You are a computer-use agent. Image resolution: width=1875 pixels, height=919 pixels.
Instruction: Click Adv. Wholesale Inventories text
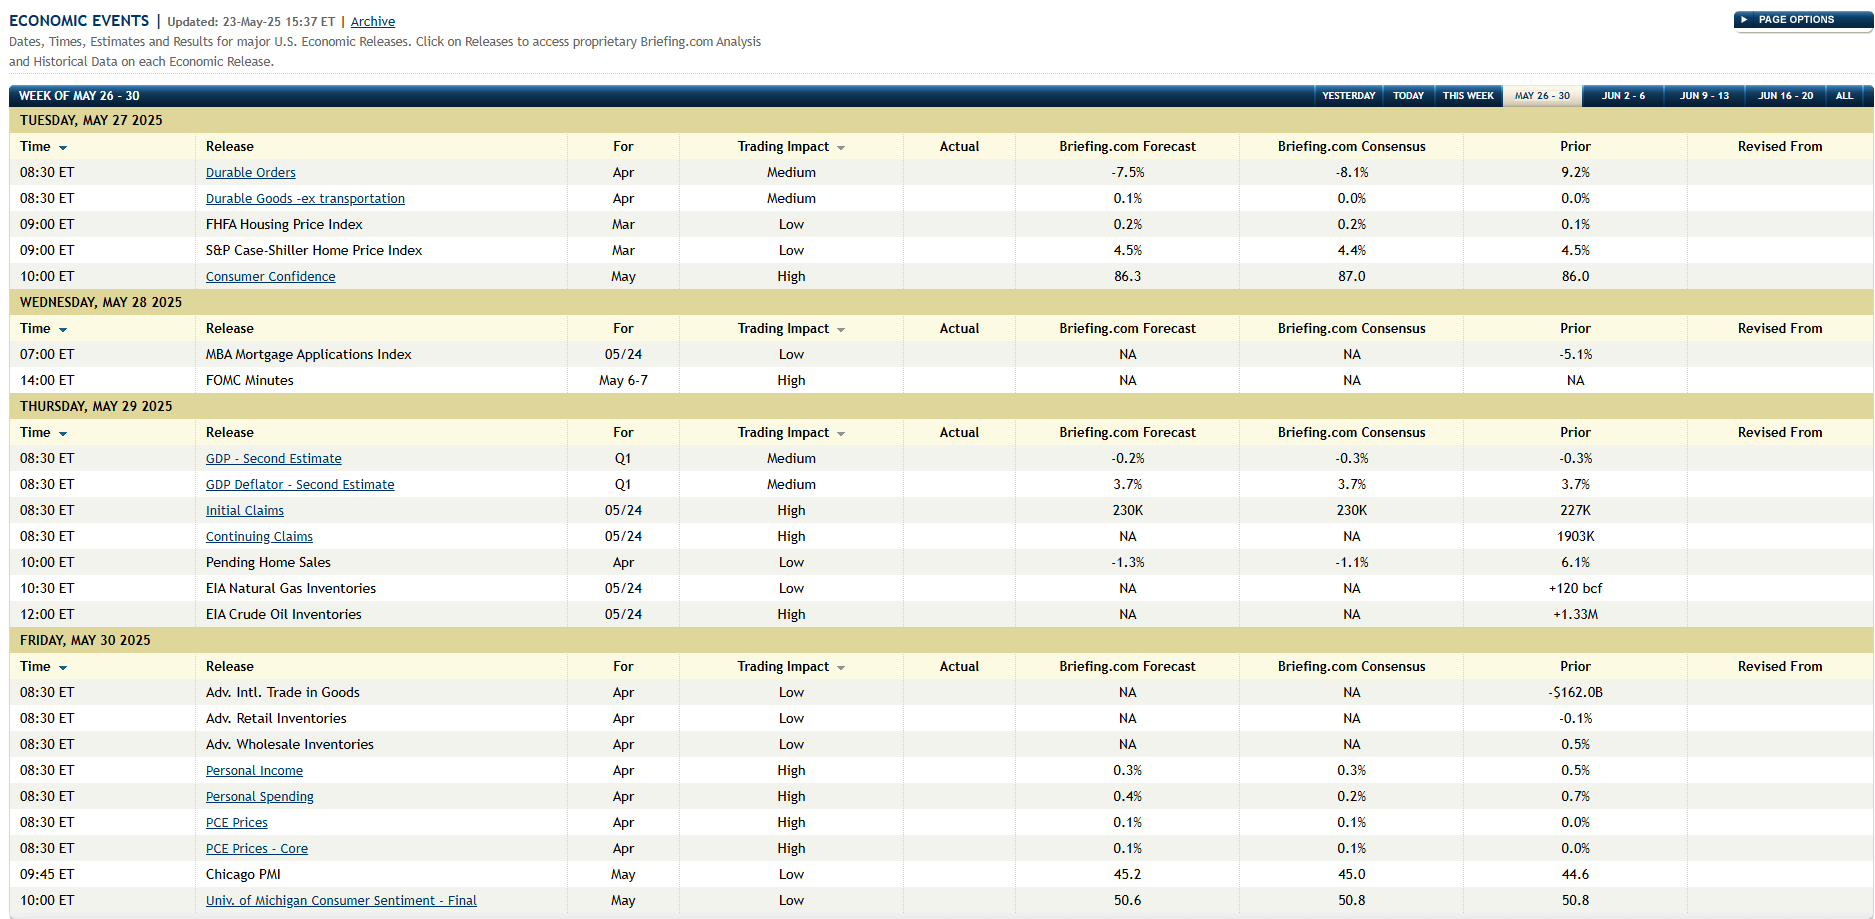click(290, 745)
